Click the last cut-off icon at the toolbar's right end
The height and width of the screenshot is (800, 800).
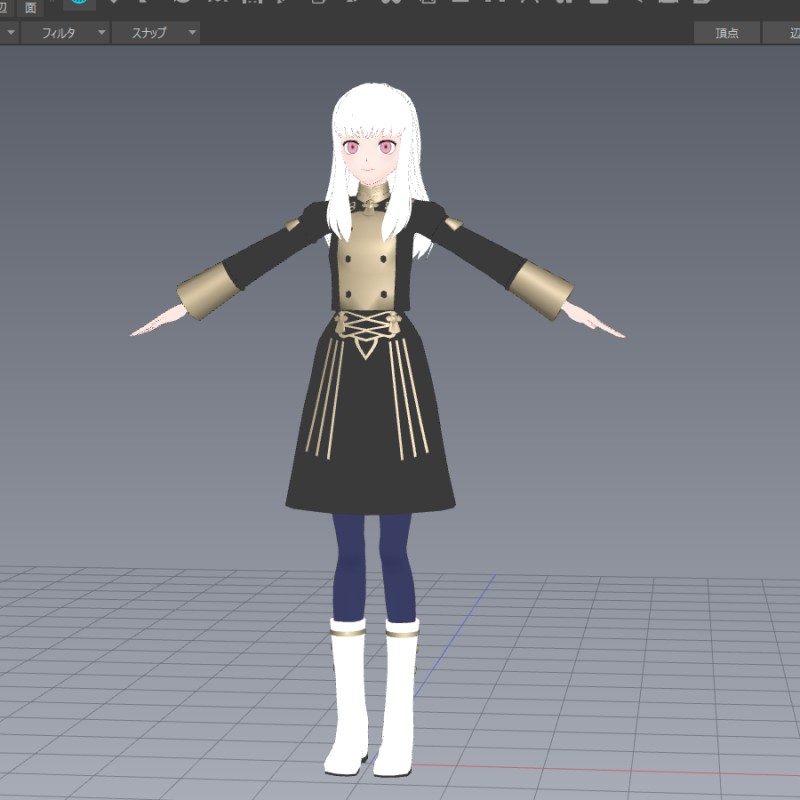coord(701,3)
